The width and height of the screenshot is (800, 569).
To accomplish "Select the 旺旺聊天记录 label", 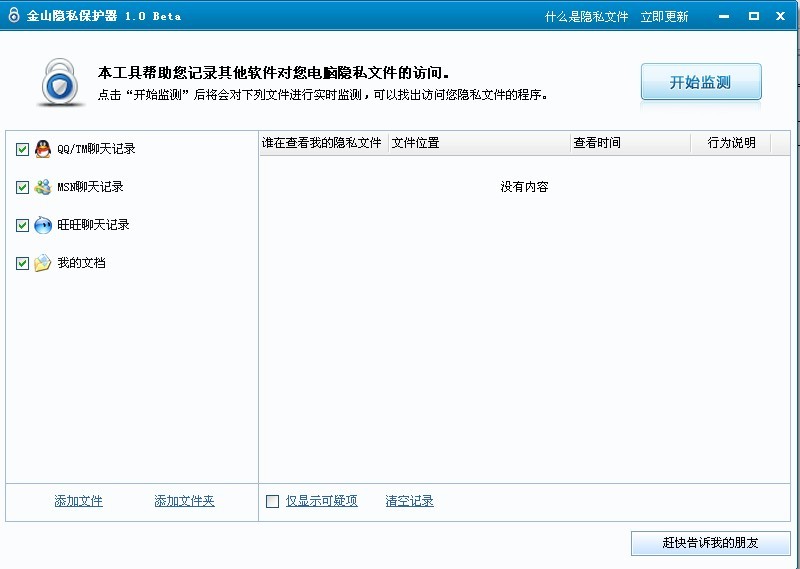I will pos(93,225).
